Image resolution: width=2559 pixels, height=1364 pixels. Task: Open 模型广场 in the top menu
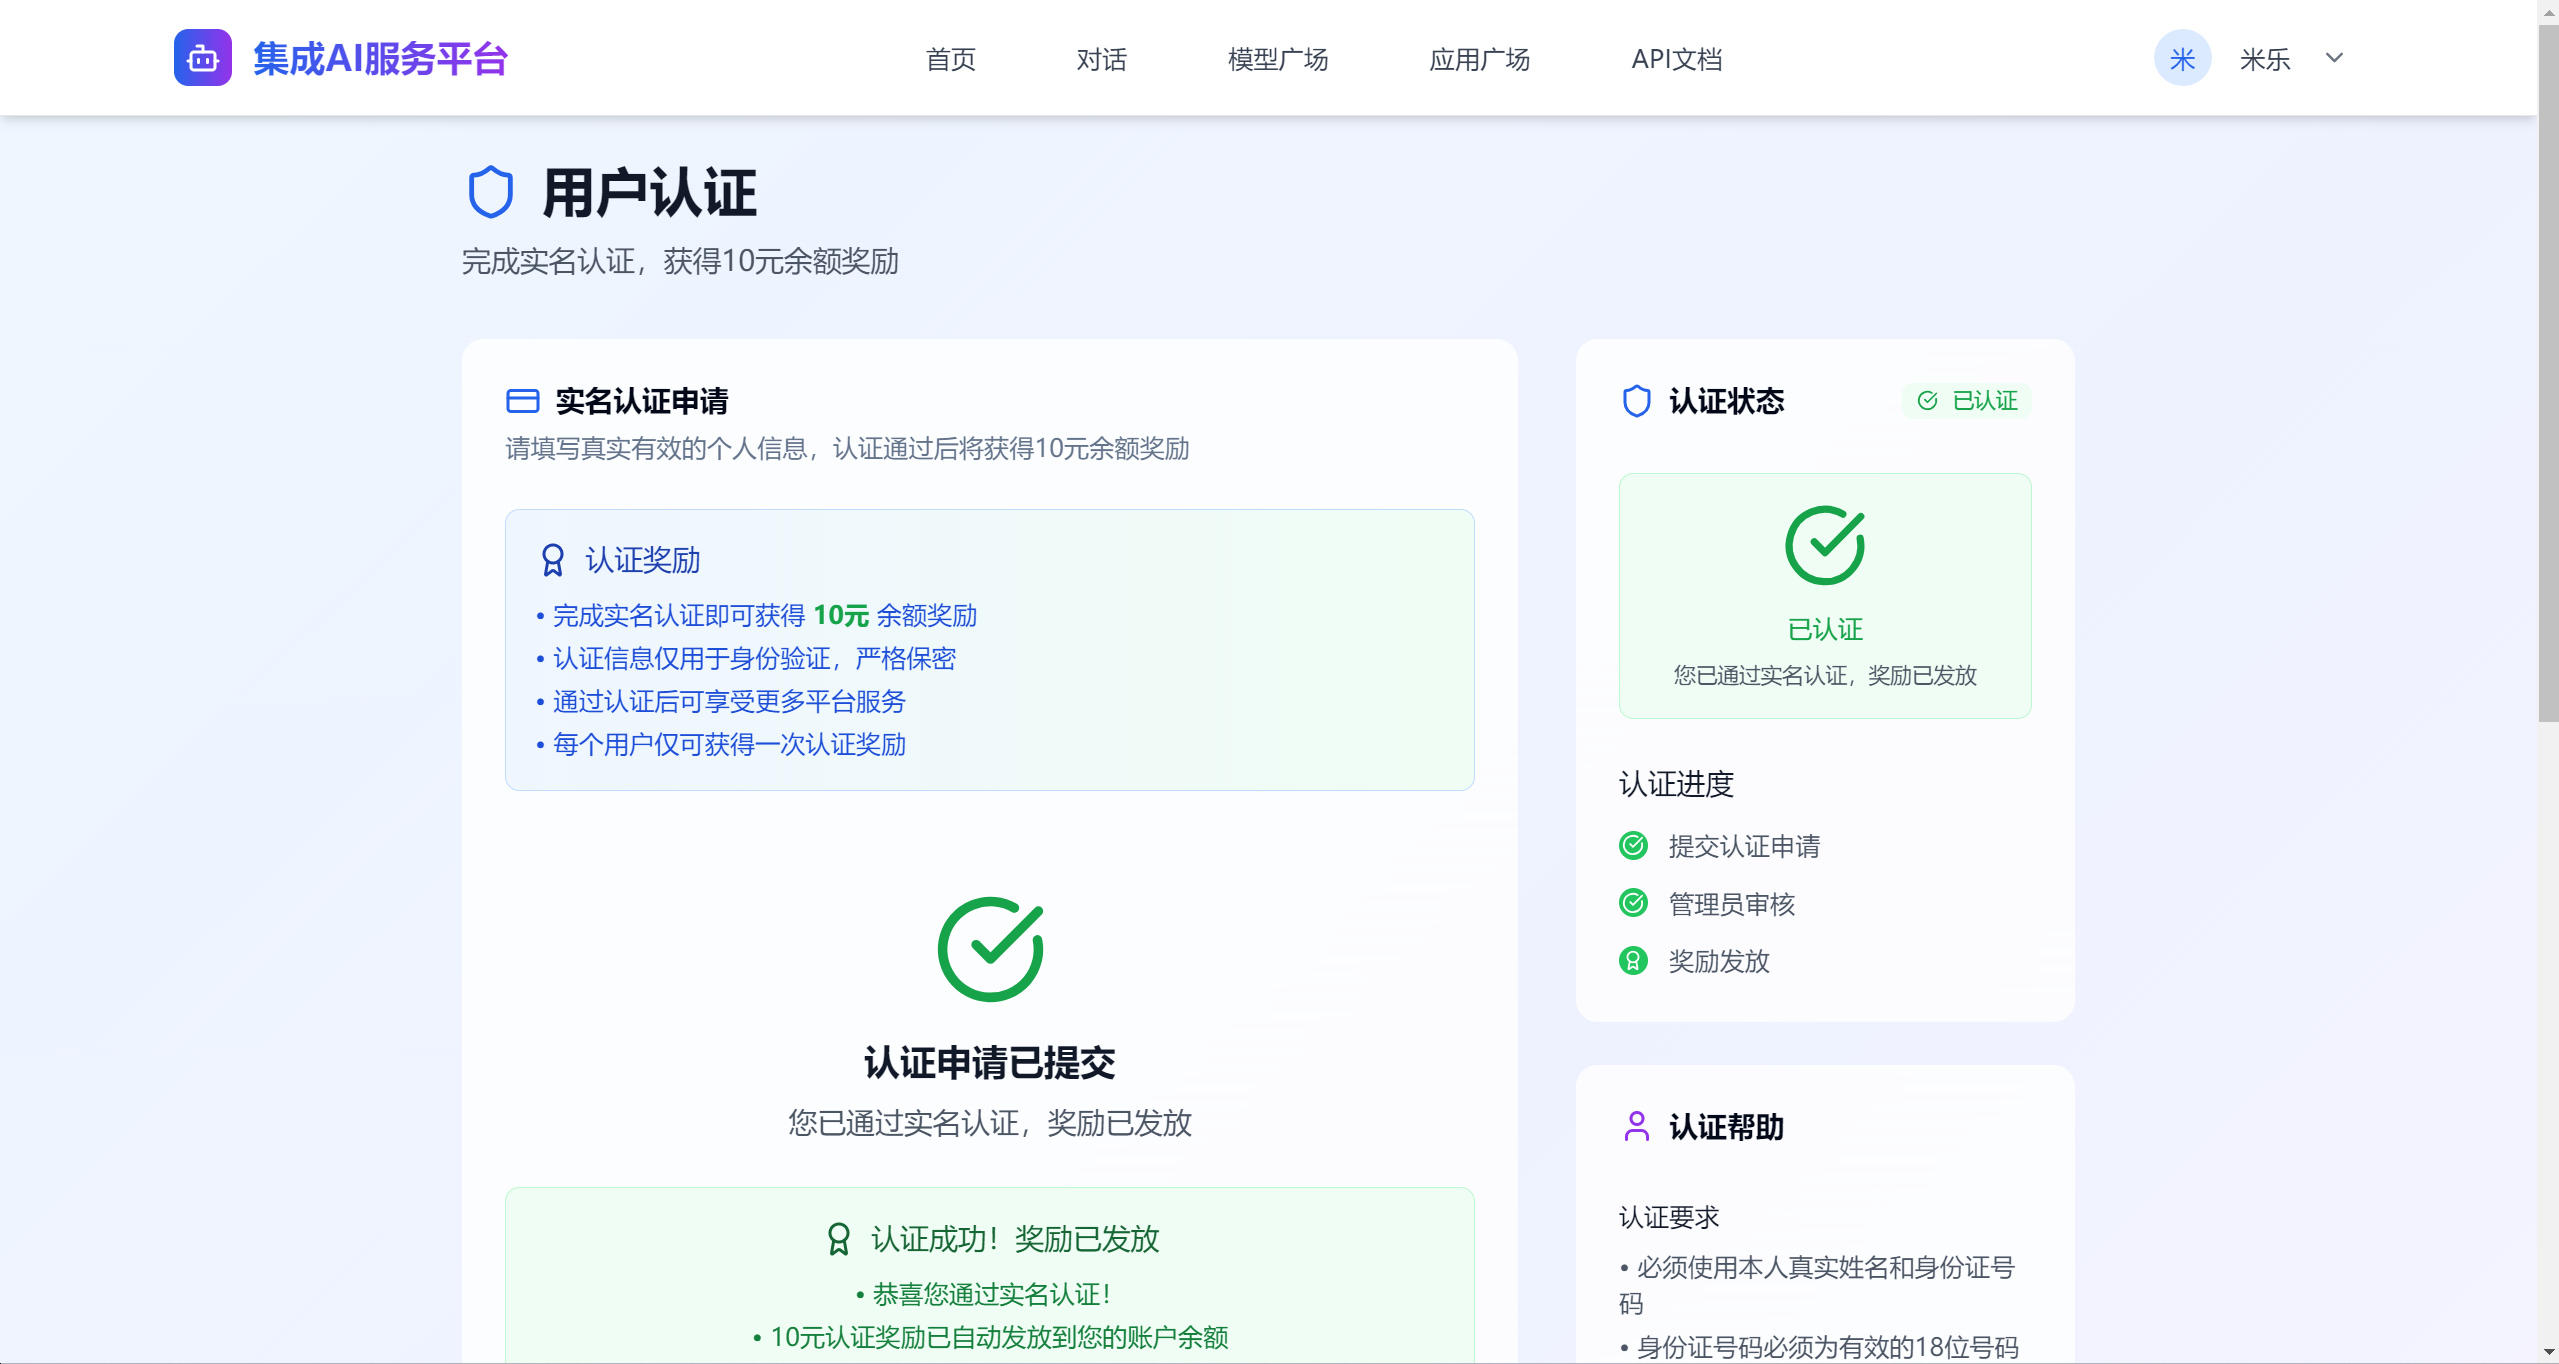pyautogui.click(x=1278, y=59)
